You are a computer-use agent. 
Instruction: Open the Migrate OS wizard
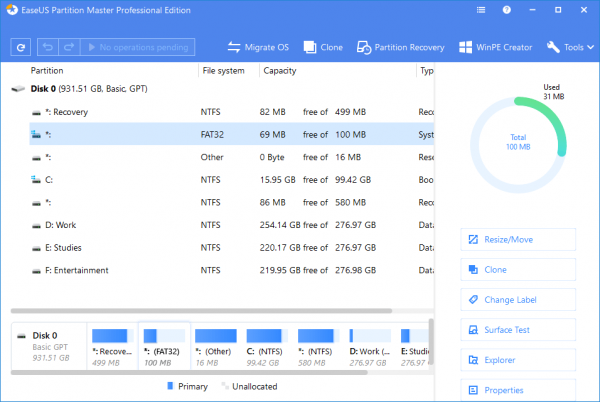[x=258, y=47]
